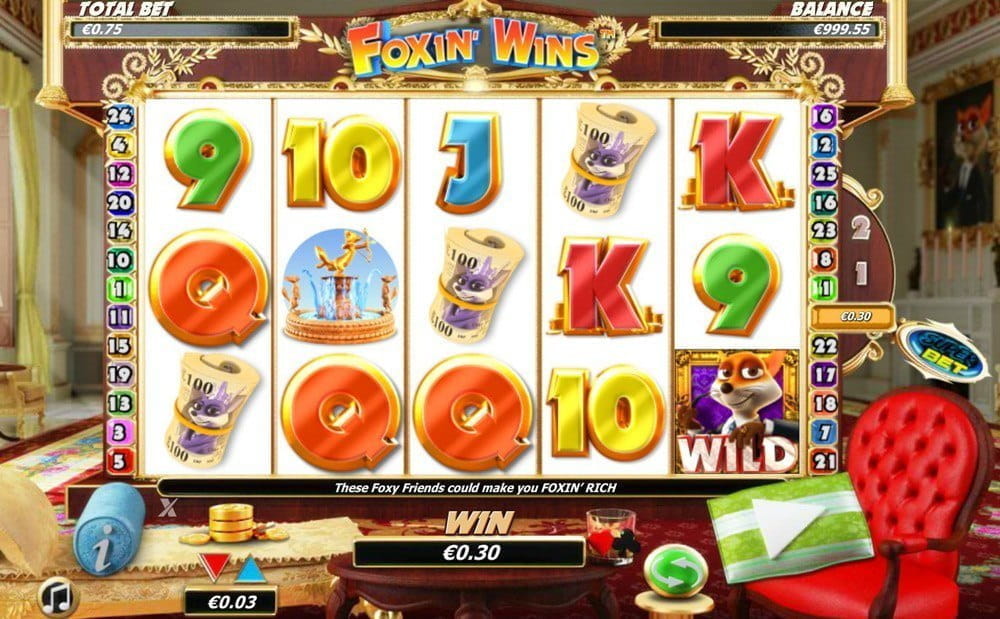Screen dimensions: 1000x619
Task: Click the coin value €0.03 field
Action: pyautogui.click(x=230, y=601)
